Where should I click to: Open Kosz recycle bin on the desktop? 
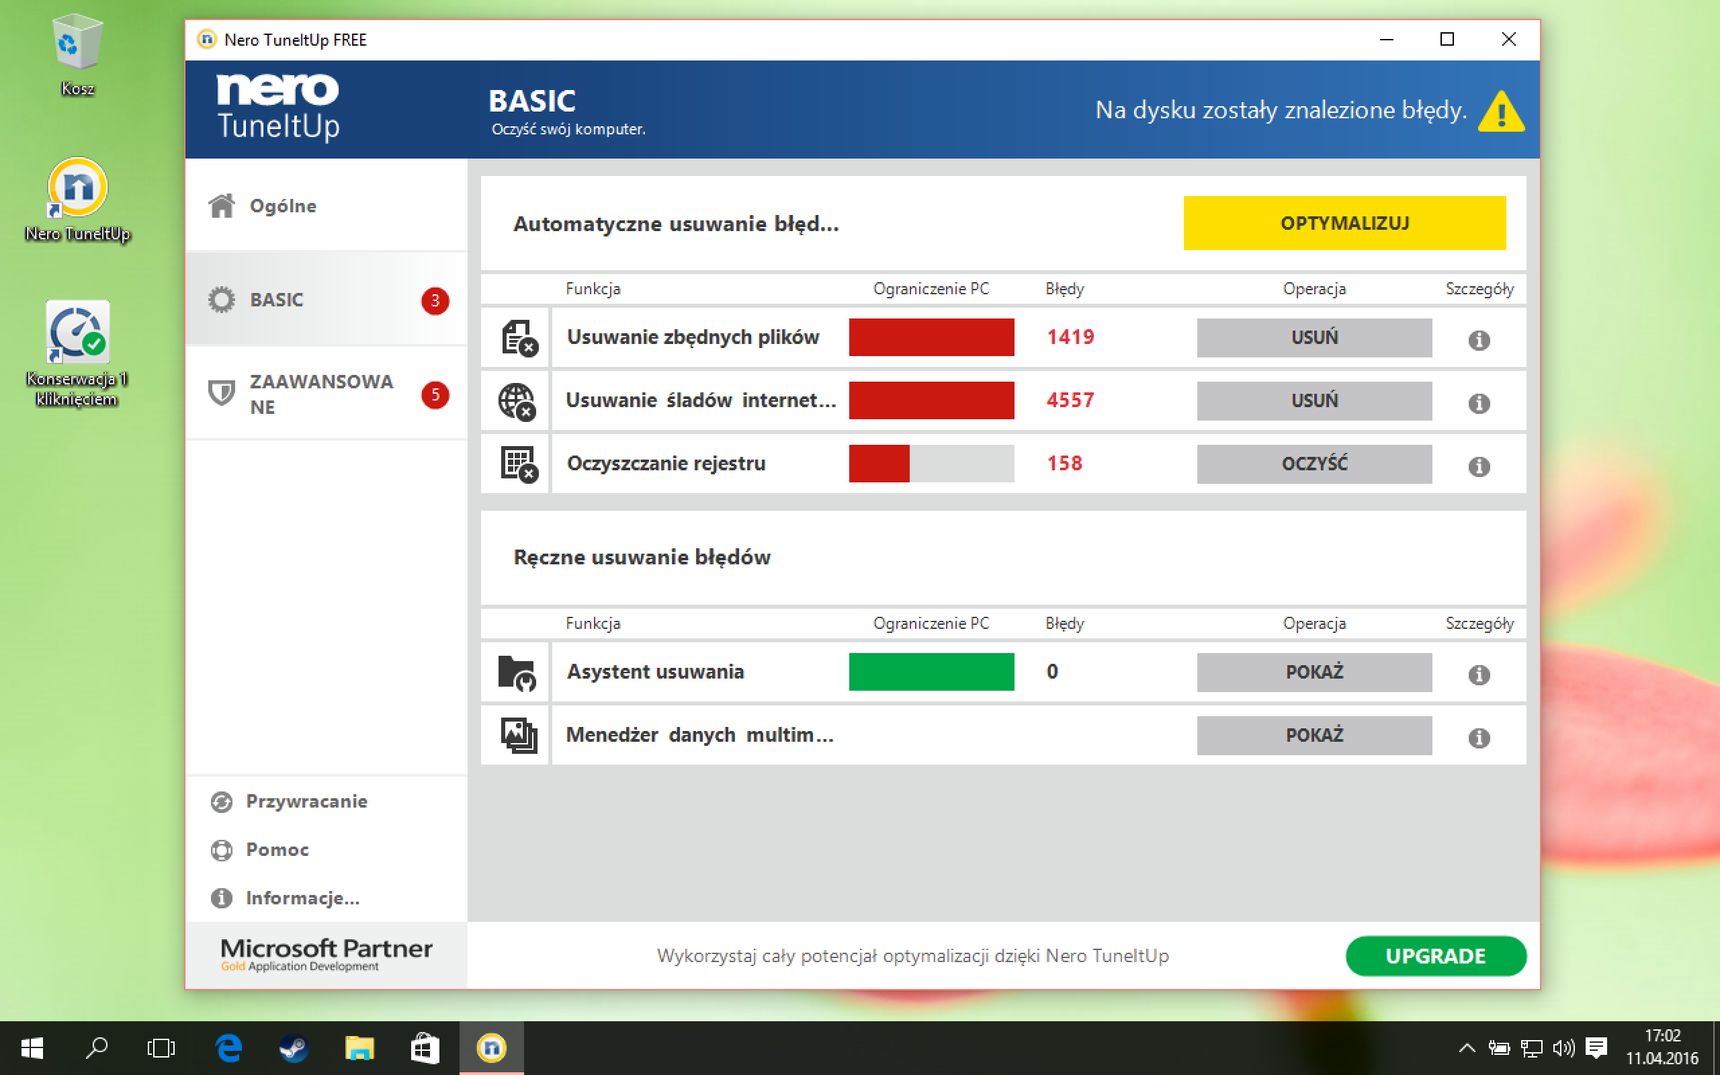[77, 55]
